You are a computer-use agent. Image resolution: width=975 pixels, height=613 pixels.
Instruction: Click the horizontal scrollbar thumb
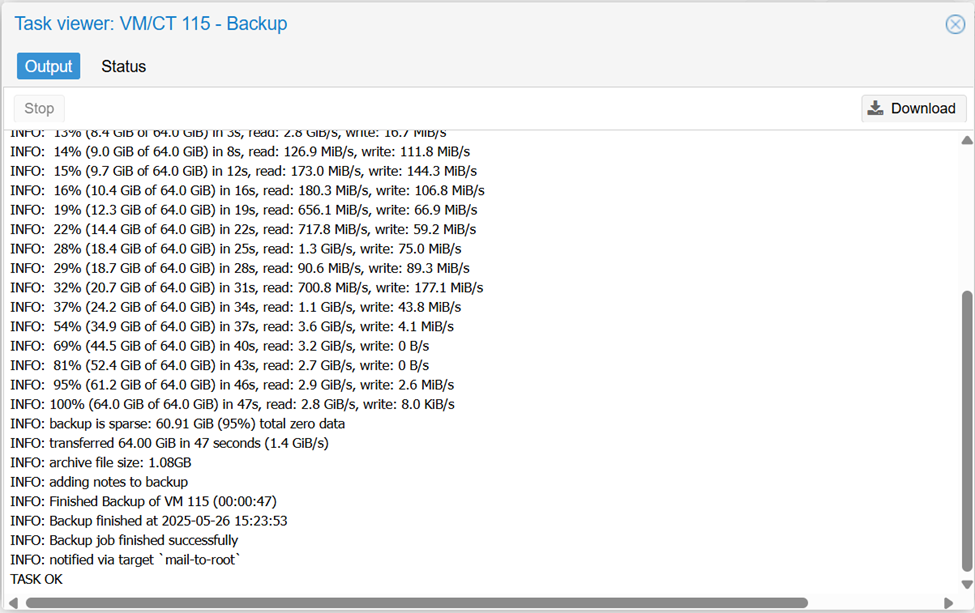[415, 603]
